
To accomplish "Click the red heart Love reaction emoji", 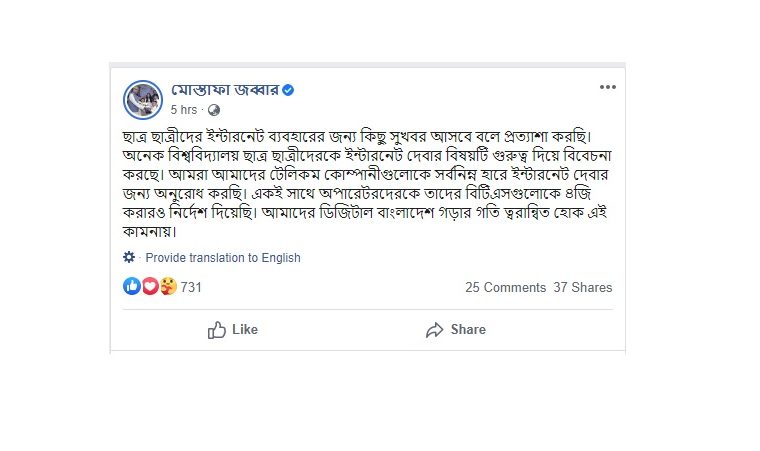I will point(149,287).
